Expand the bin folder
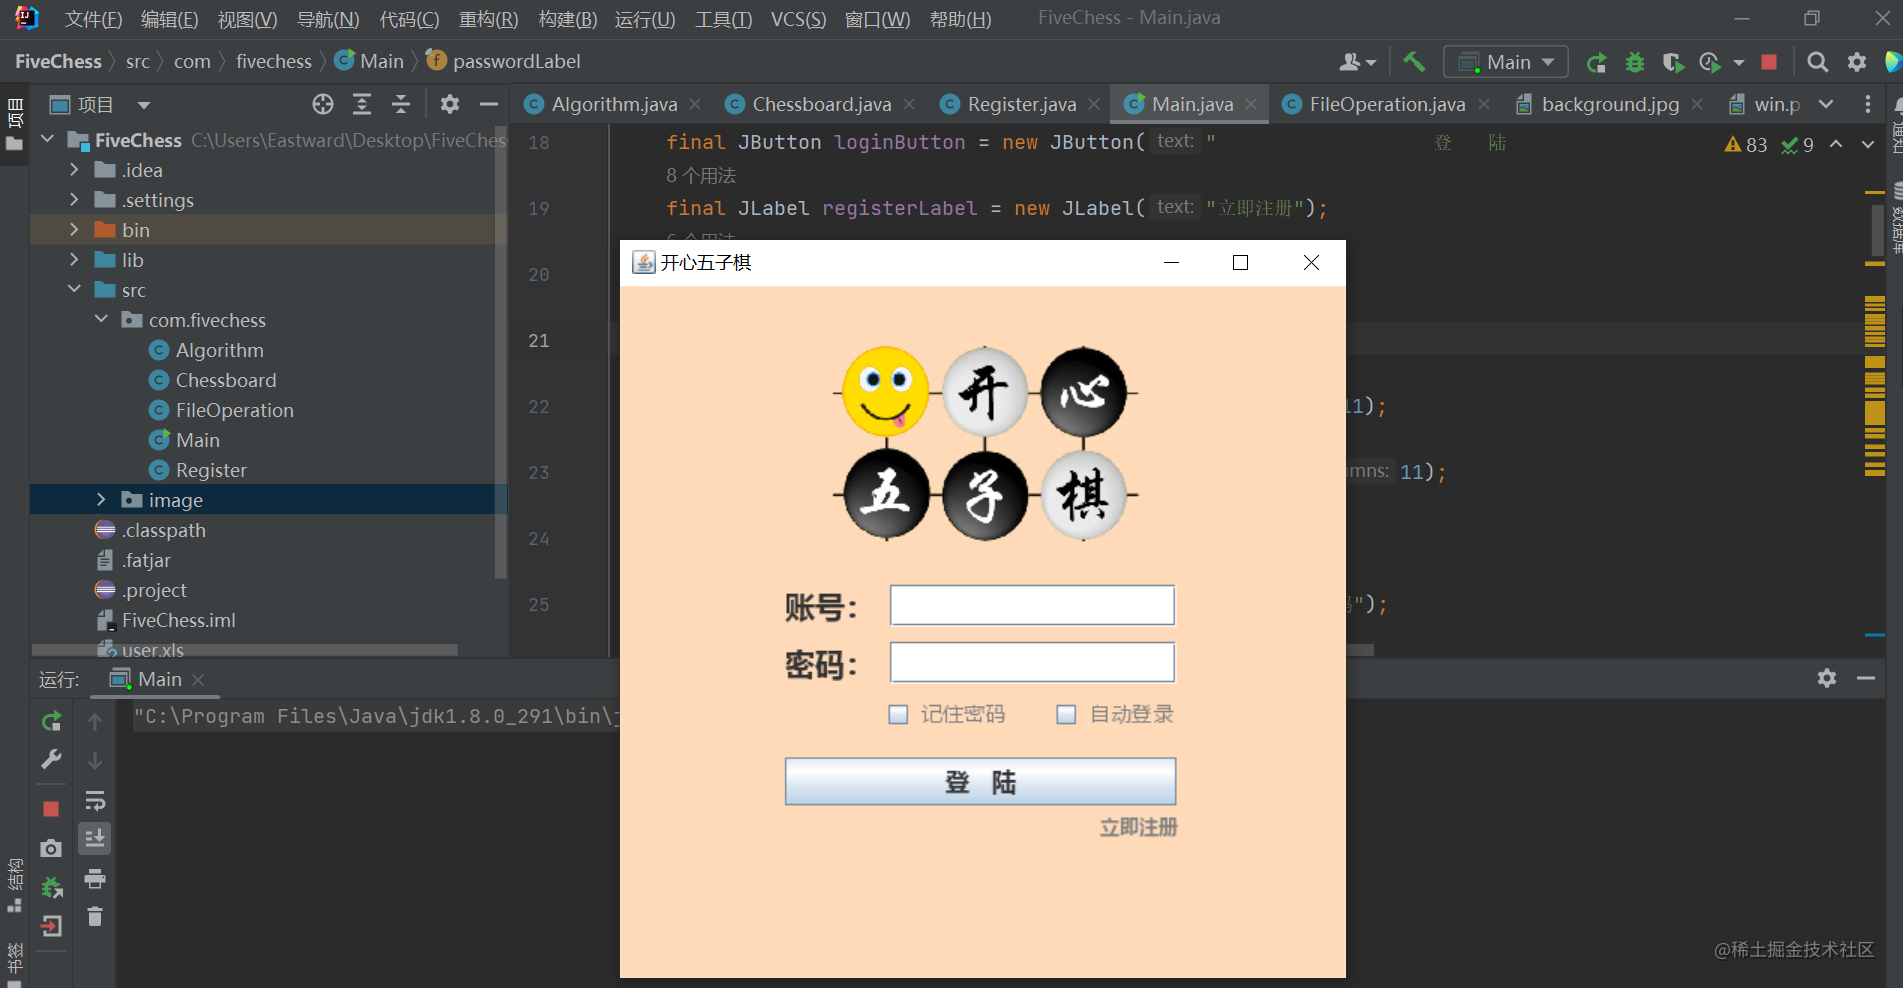 tap(74, 230)
